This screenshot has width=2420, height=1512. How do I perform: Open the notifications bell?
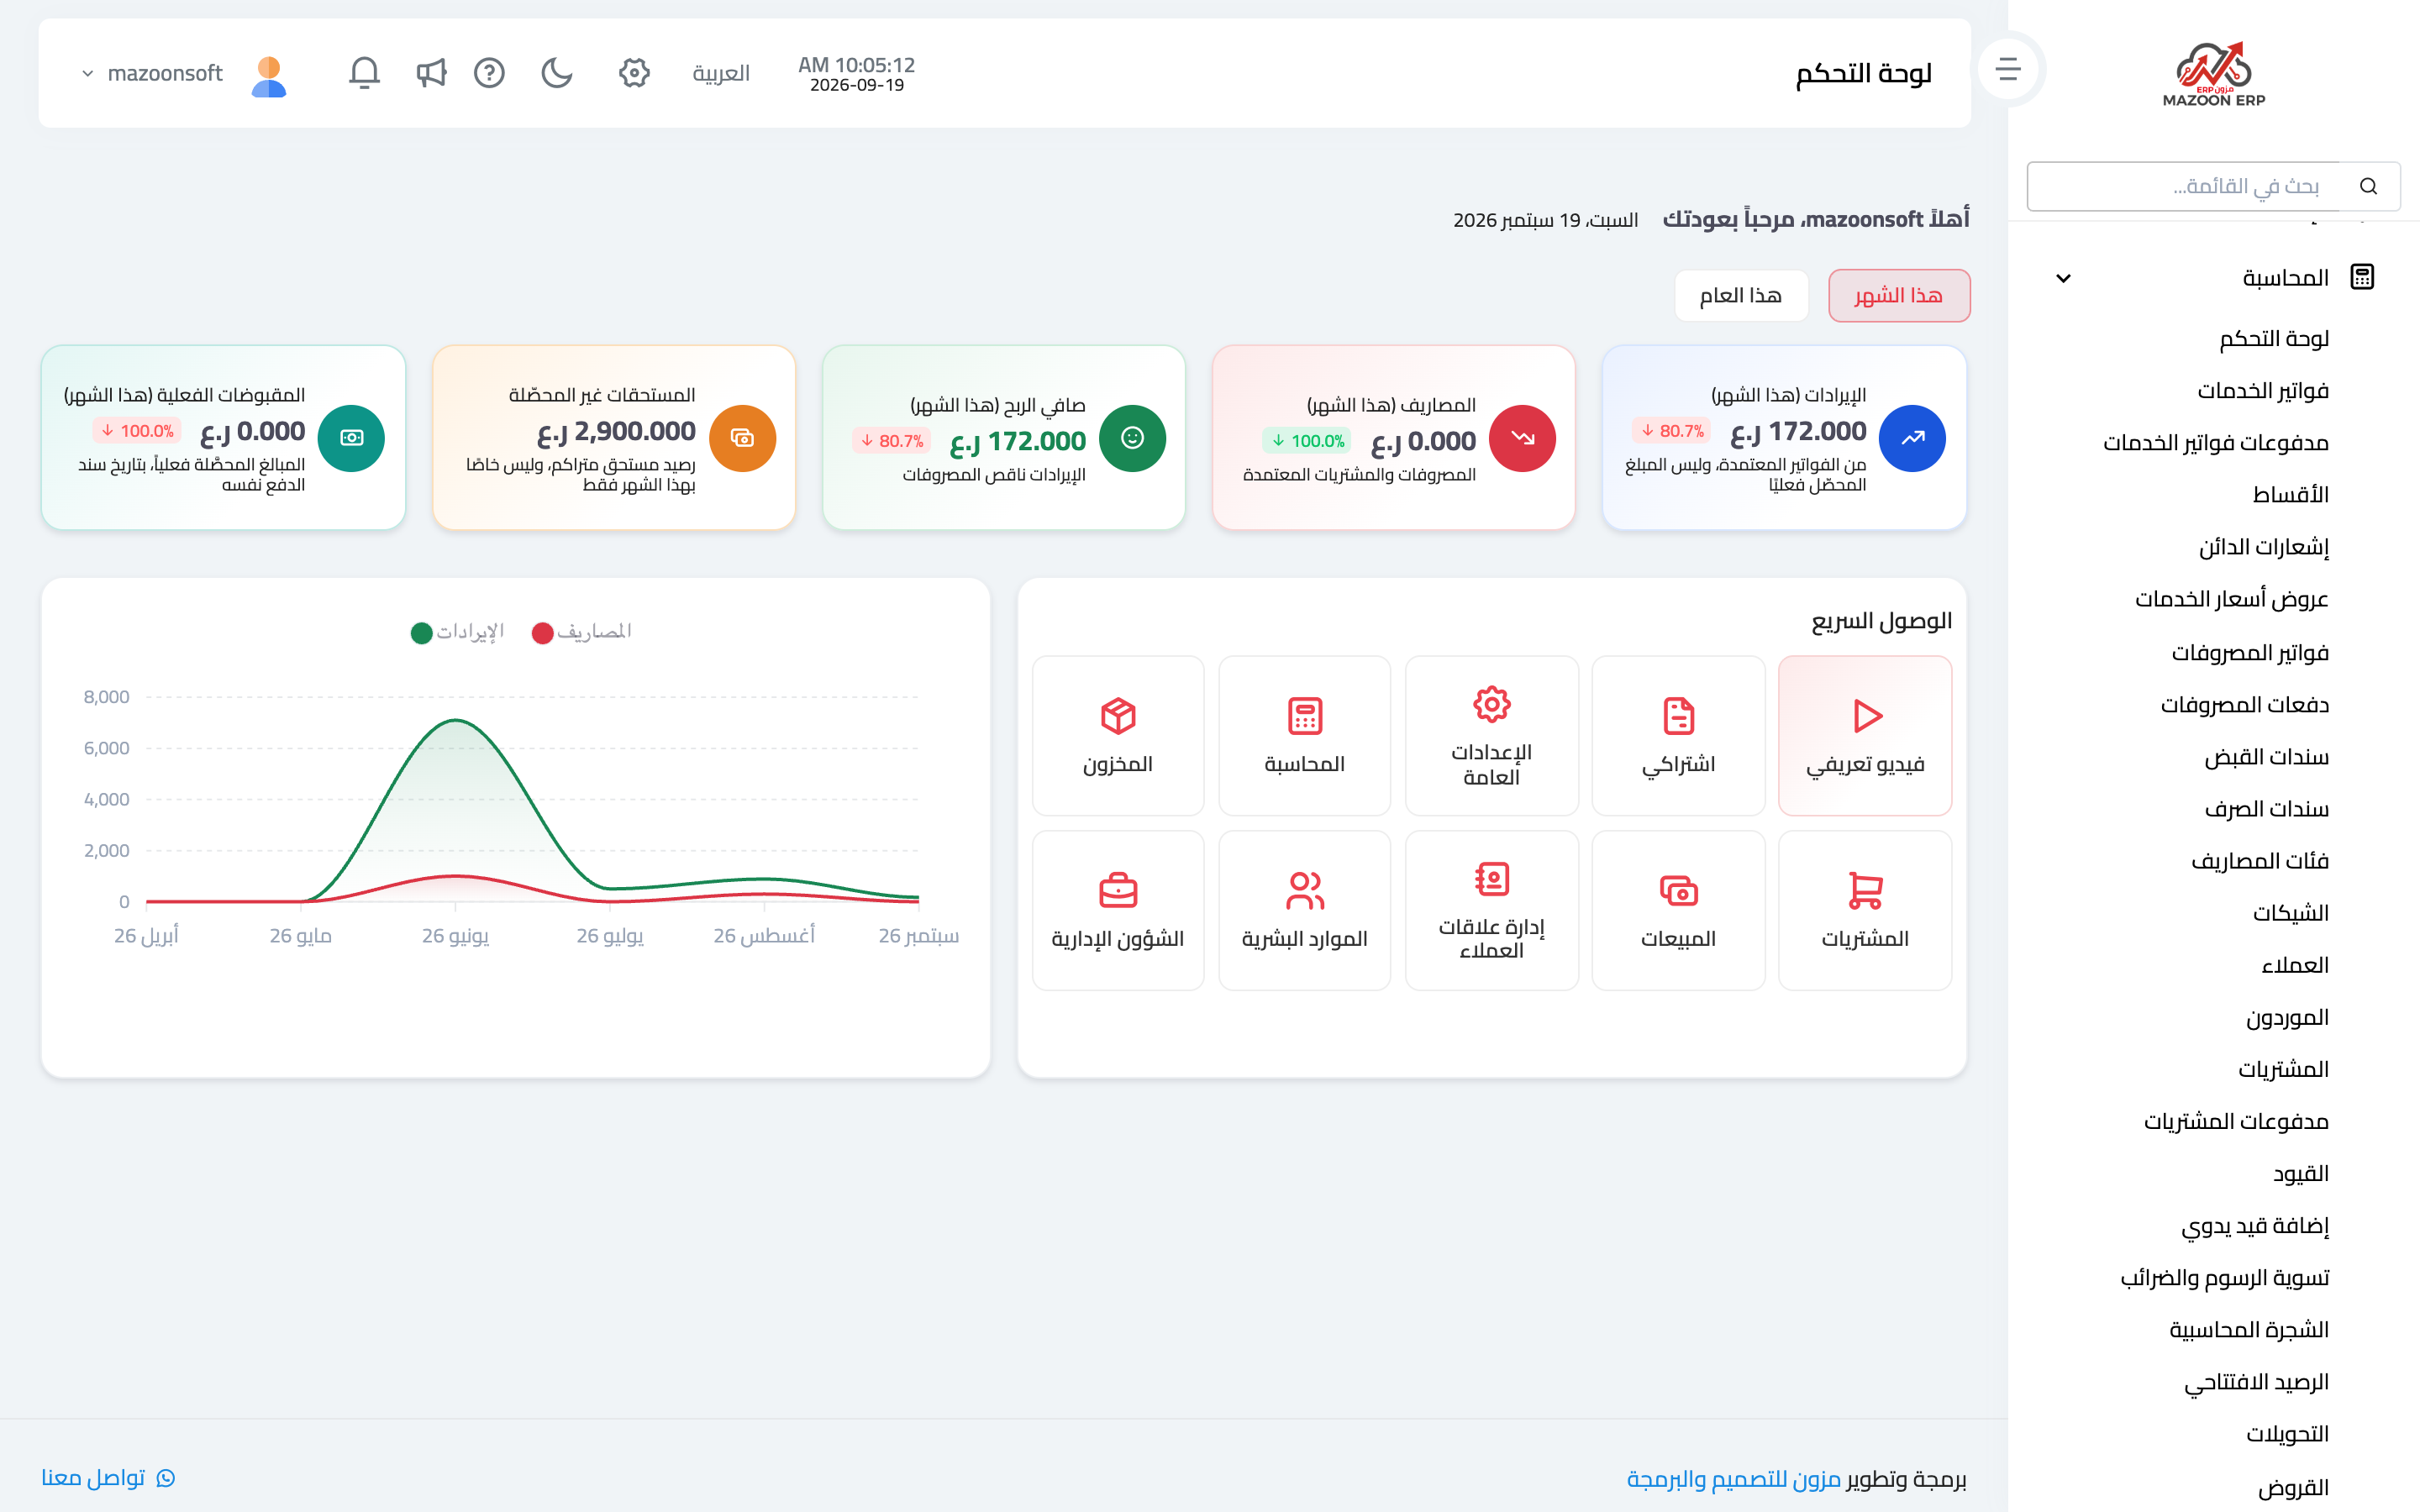pyautogui.click(x=364, y=73)
